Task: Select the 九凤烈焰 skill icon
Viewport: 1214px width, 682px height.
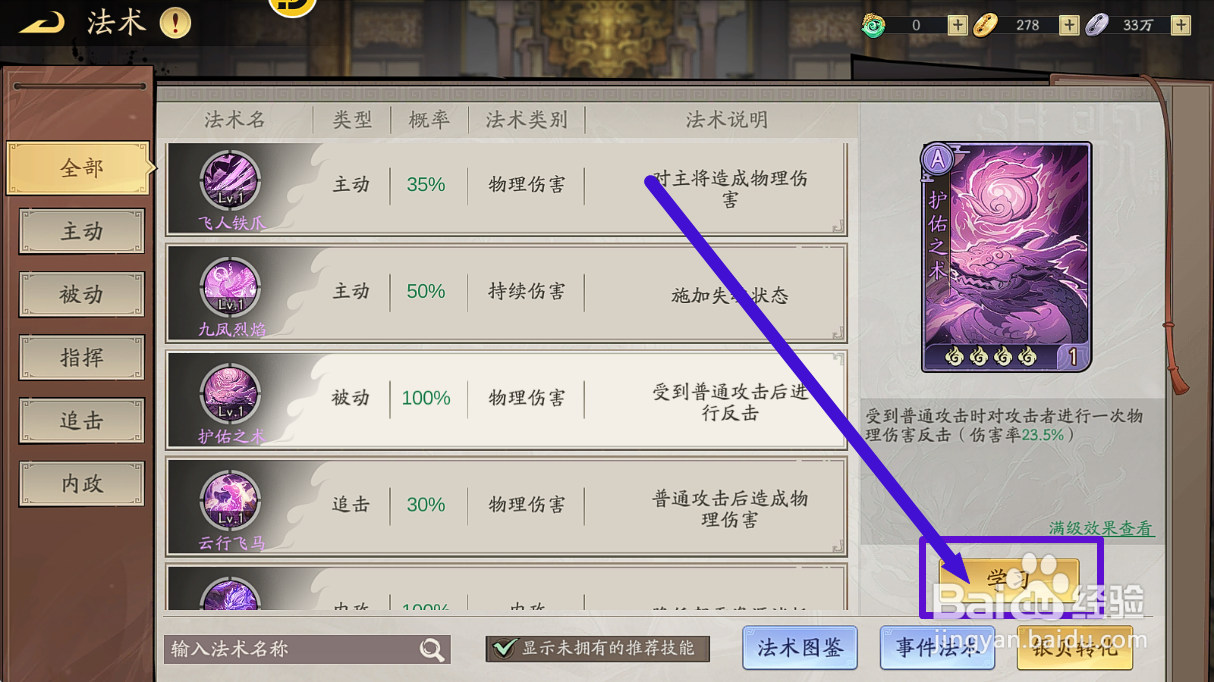Action: click(231, 287)
